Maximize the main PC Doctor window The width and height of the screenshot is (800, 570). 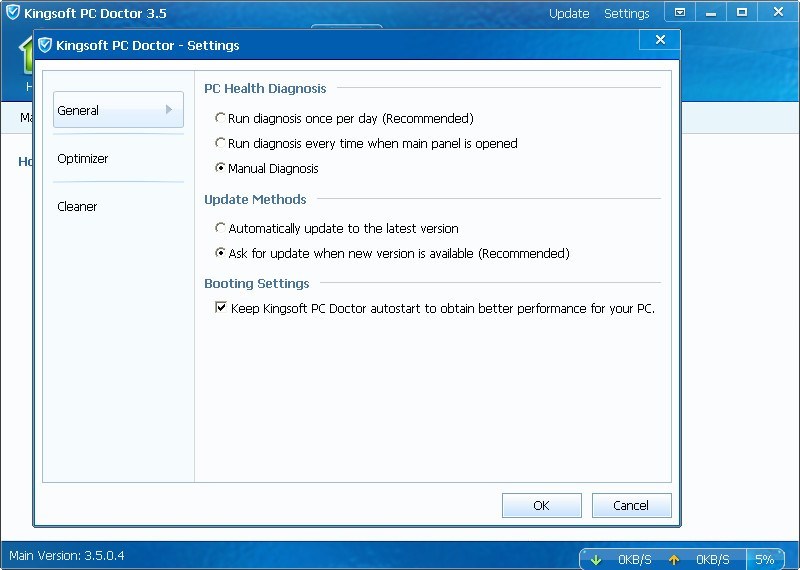742,12
